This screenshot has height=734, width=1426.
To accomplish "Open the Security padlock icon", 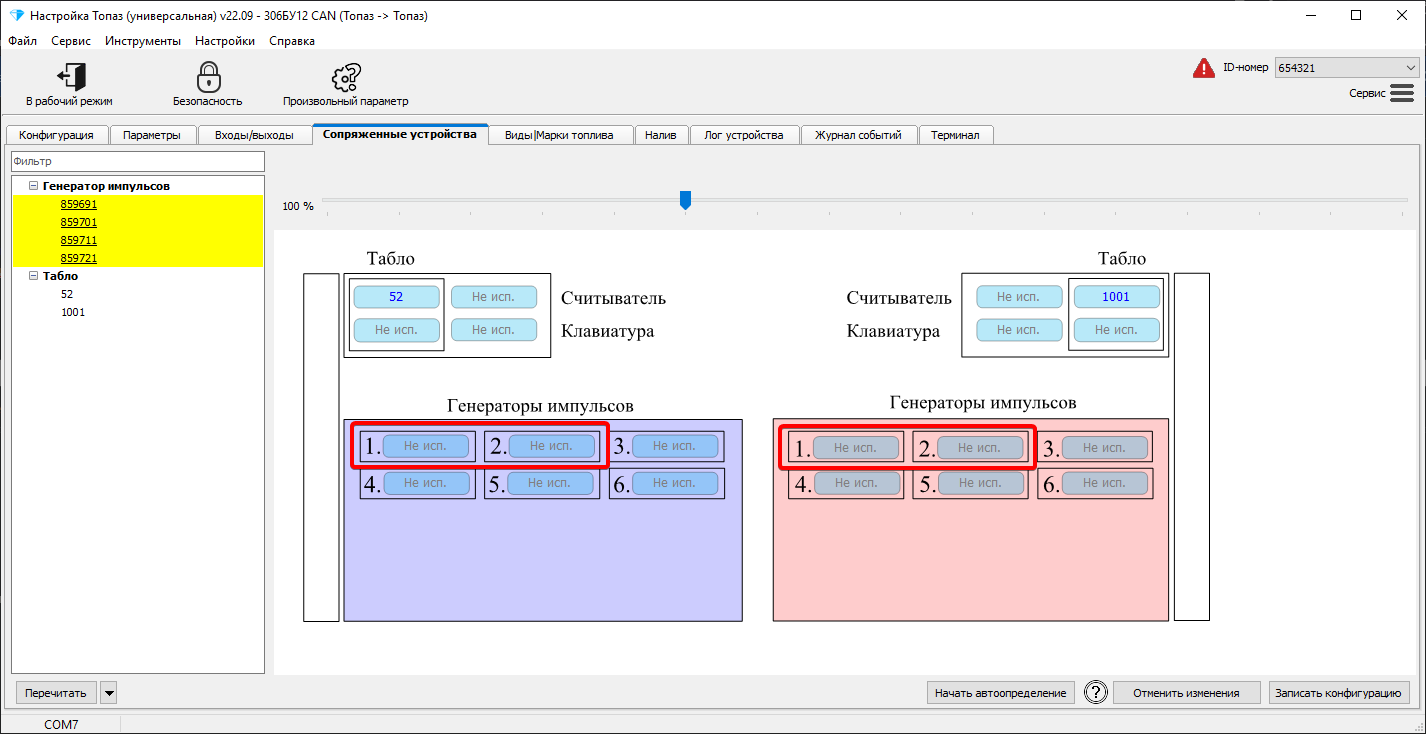I will pyautogui.click(x=208, y=77).
